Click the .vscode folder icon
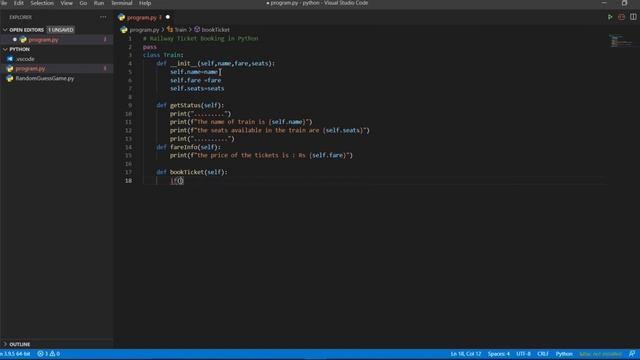The image size is (640, 360). [10, 59]
